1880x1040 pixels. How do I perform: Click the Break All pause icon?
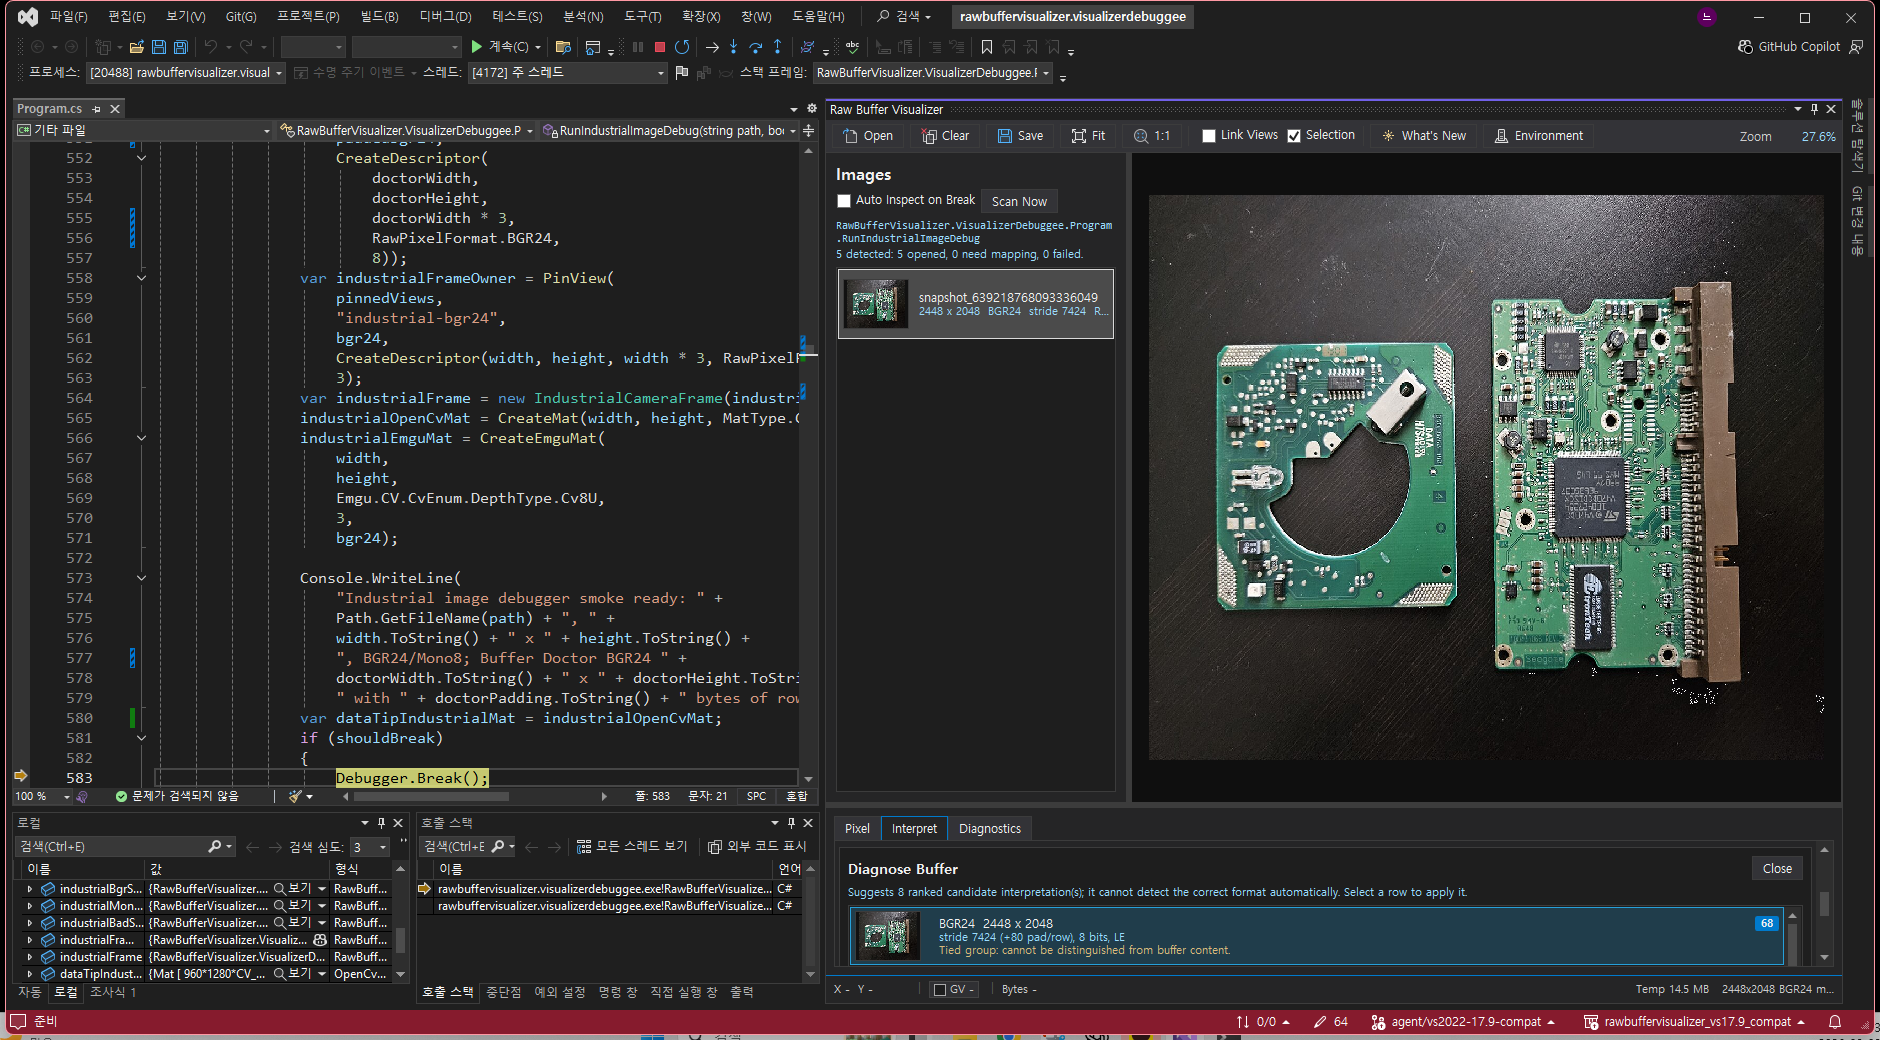pyautogui.click(x=638, y=47)
